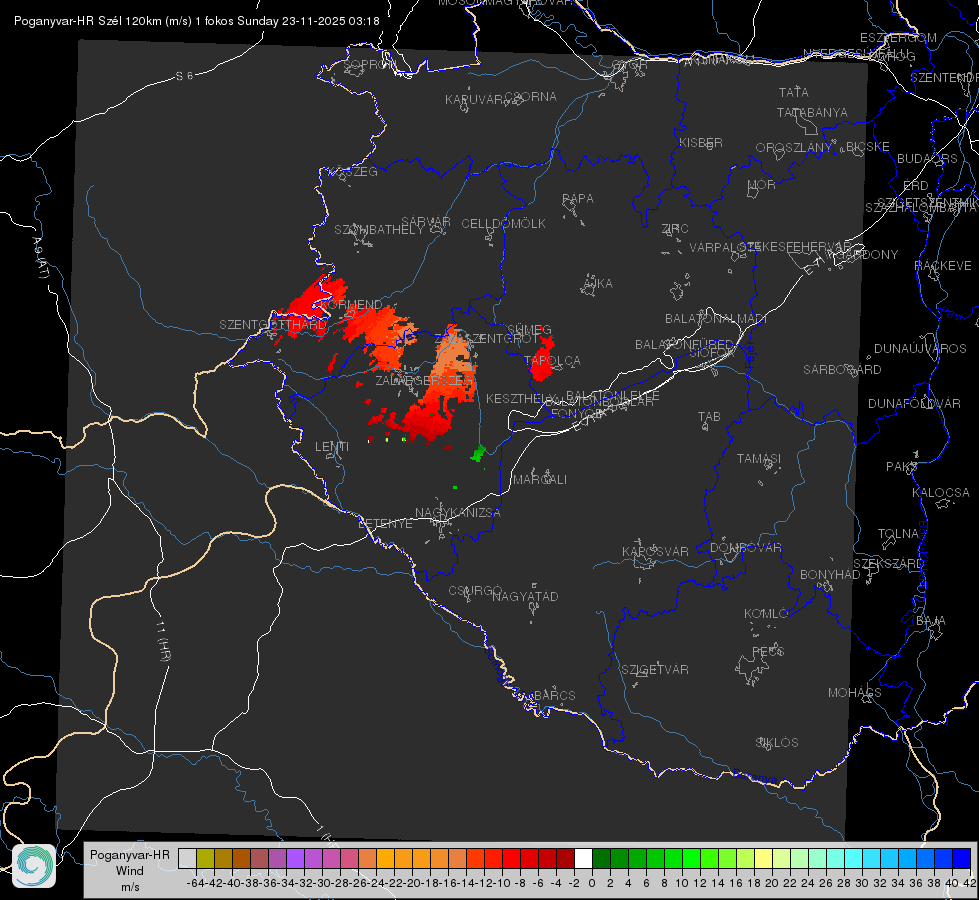Click the green wind echo south of Keszthely

click(478, 453)
